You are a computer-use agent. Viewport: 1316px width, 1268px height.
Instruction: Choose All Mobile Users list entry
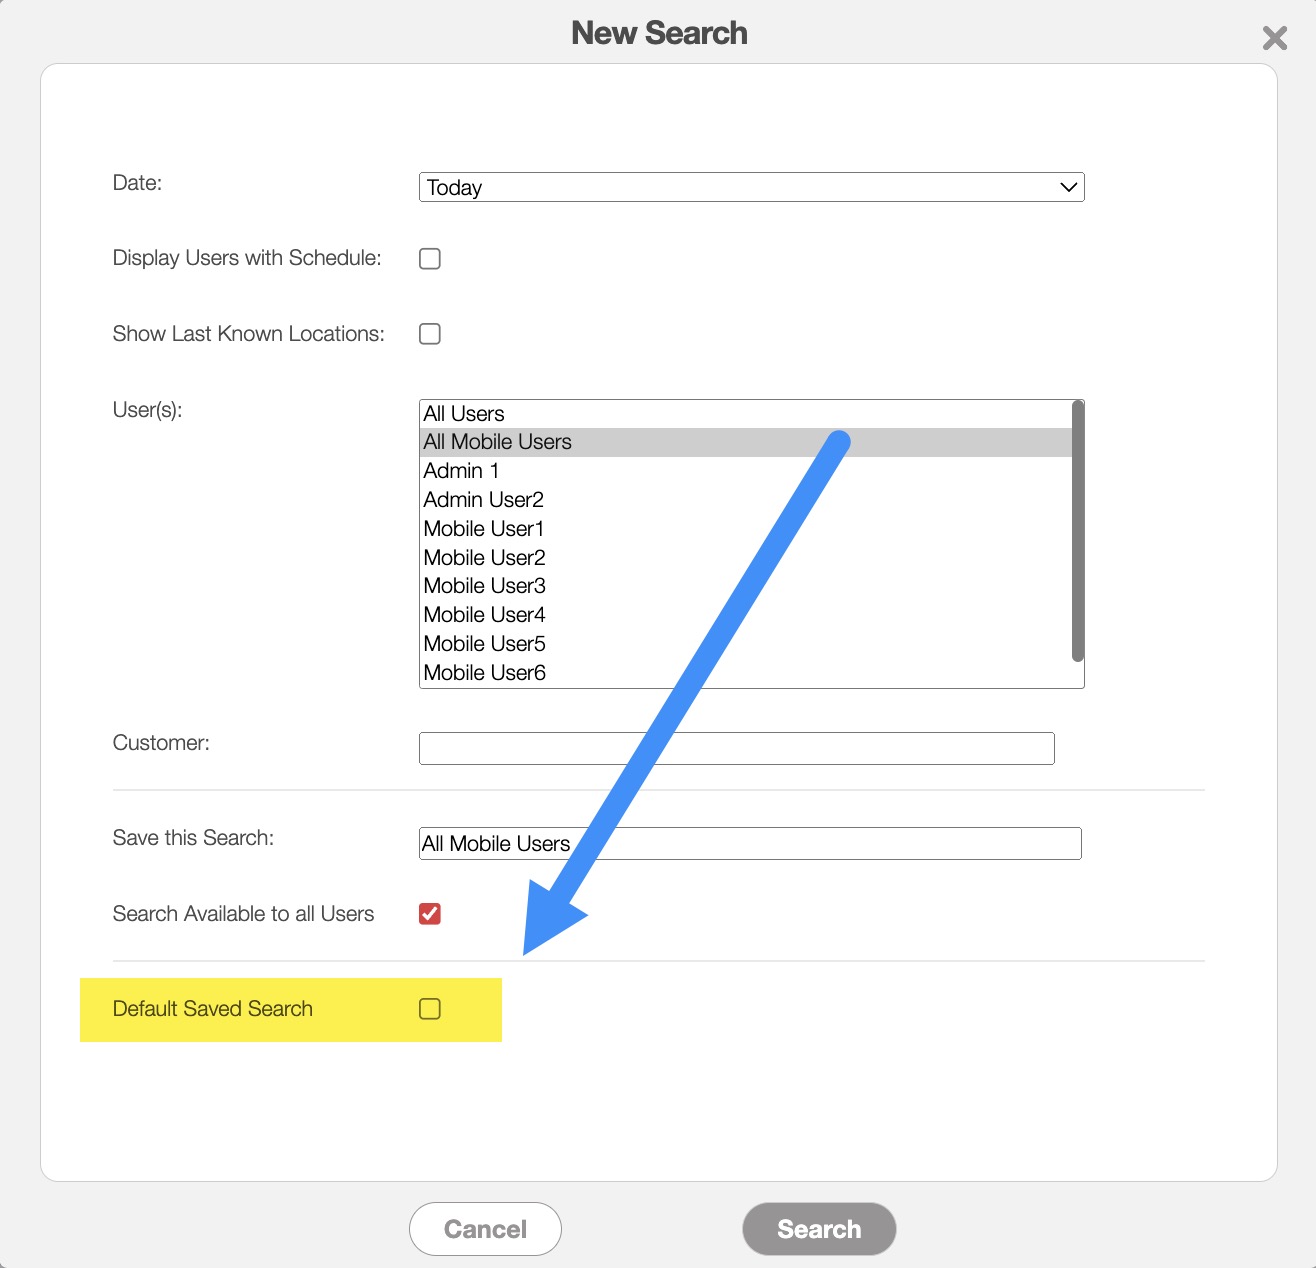click(x=498, y=442)
